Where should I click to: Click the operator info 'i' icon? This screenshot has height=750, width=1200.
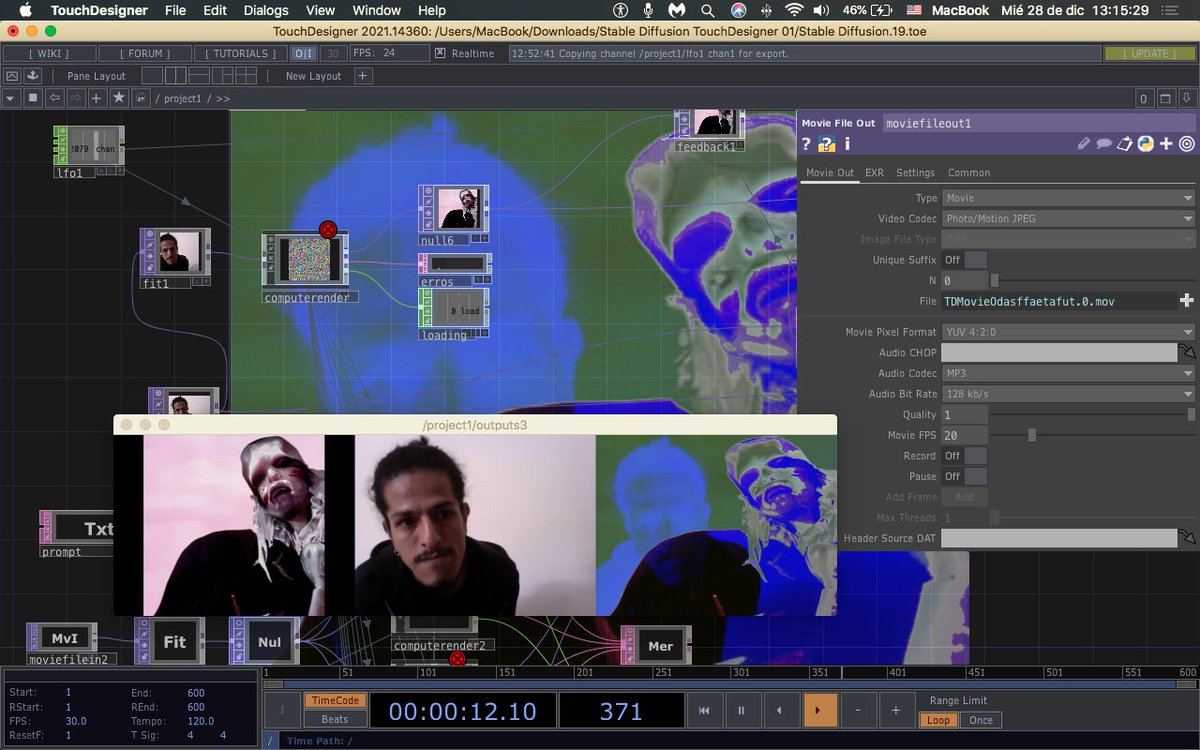[847, 144]
